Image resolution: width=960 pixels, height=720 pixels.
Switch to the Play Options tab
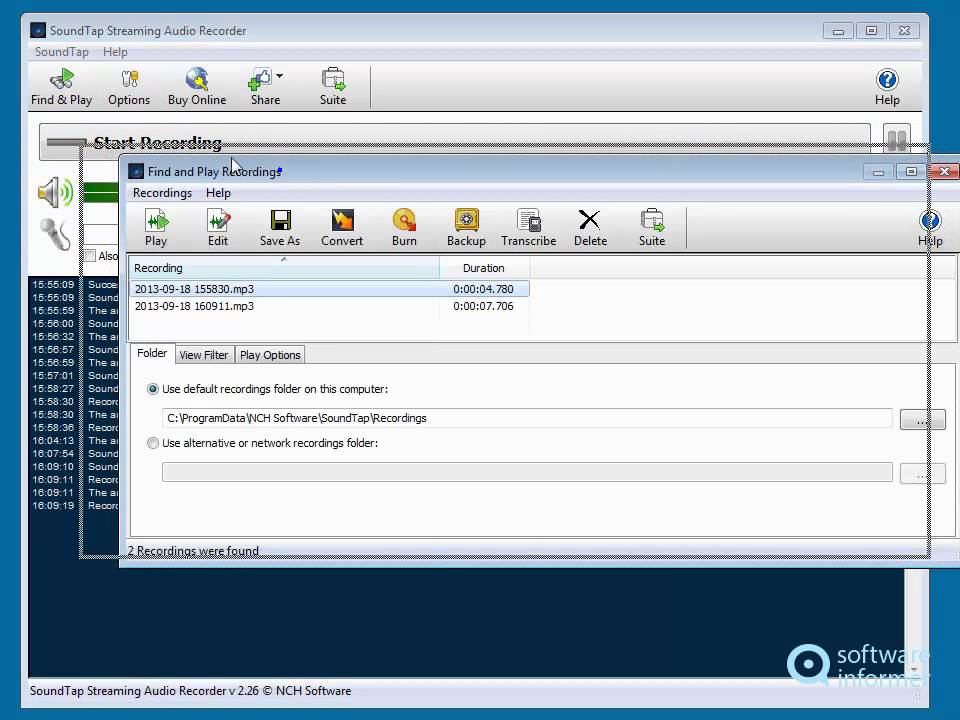[x=270, y=355]
